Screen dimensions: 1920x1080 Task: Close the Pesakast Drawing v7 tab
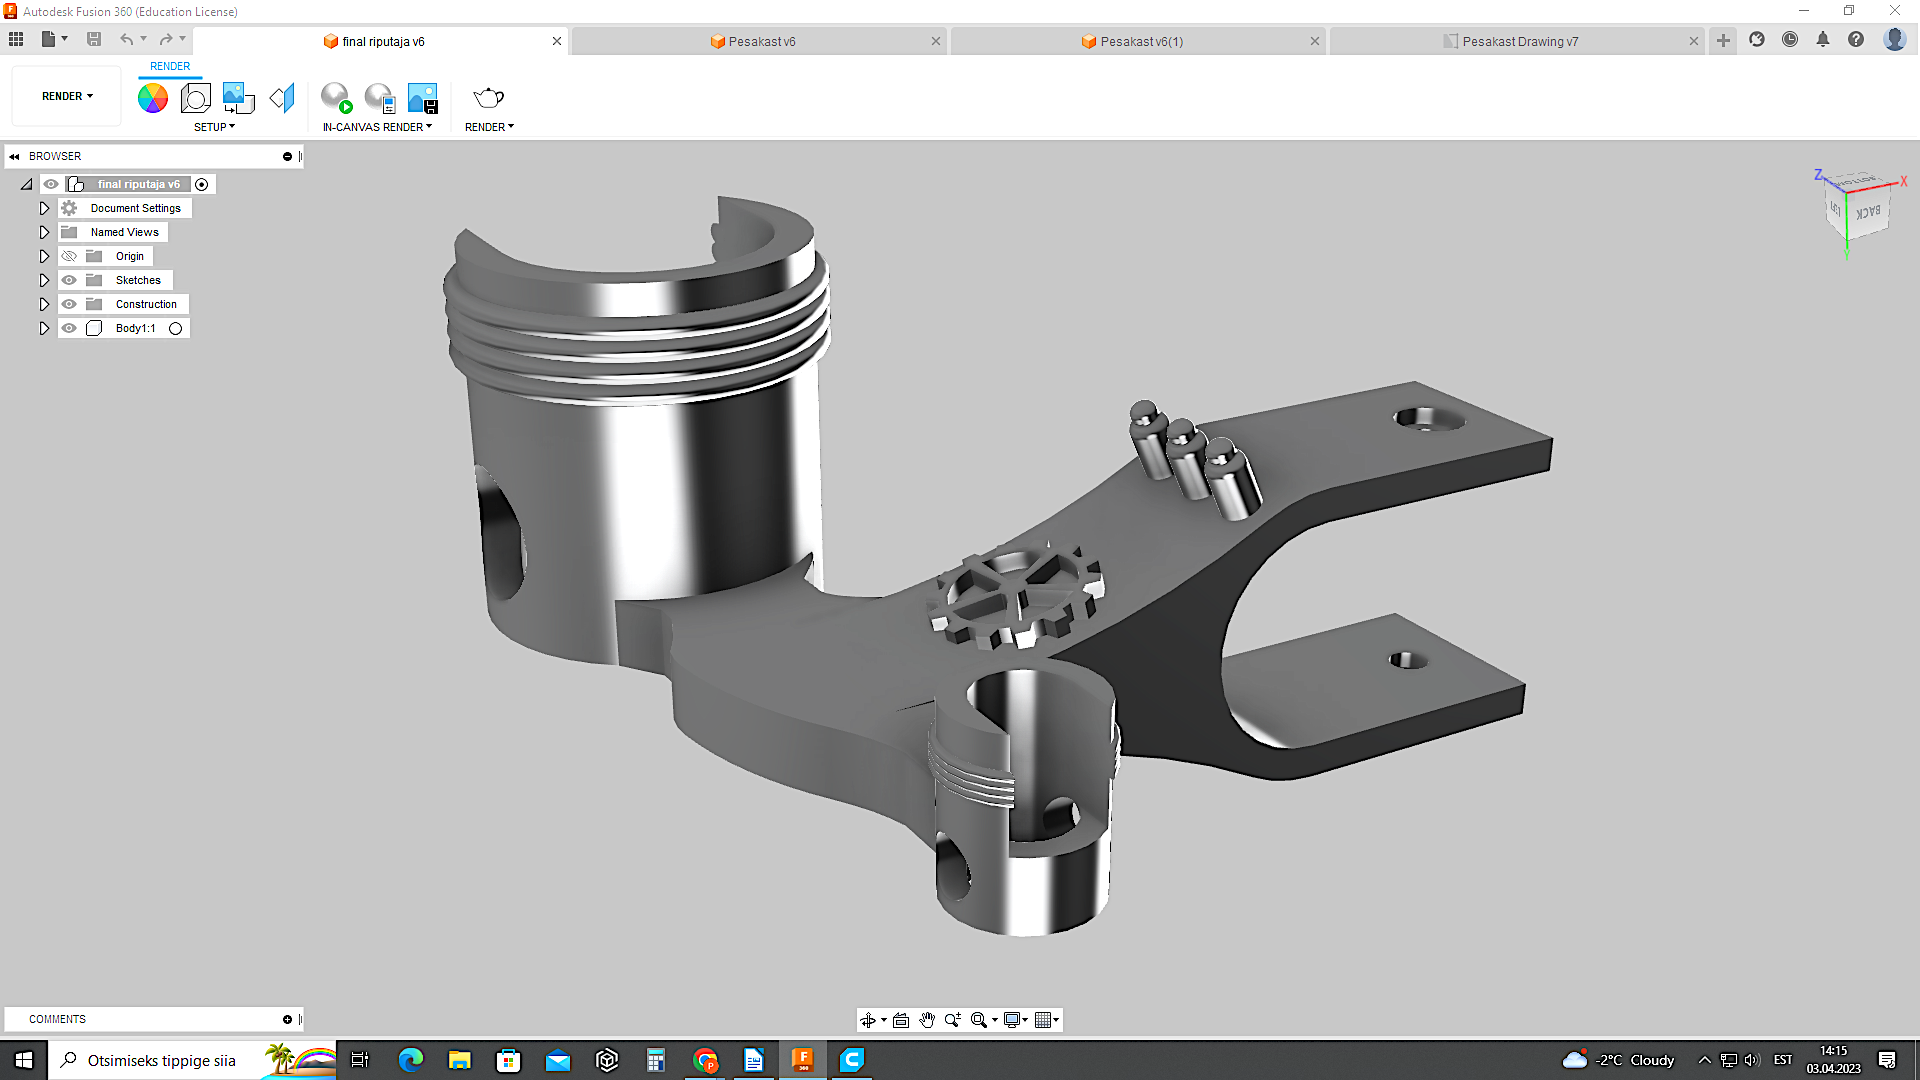pyautogui.click(x=1694, y=41)
